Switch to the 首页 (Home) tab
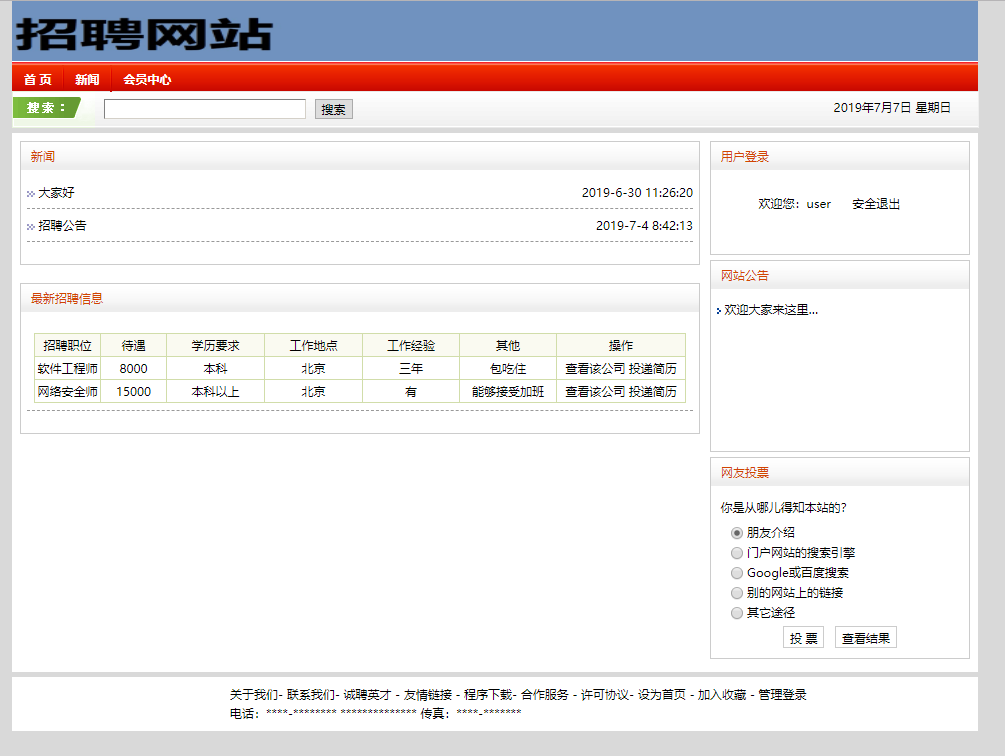 point(36,78)
